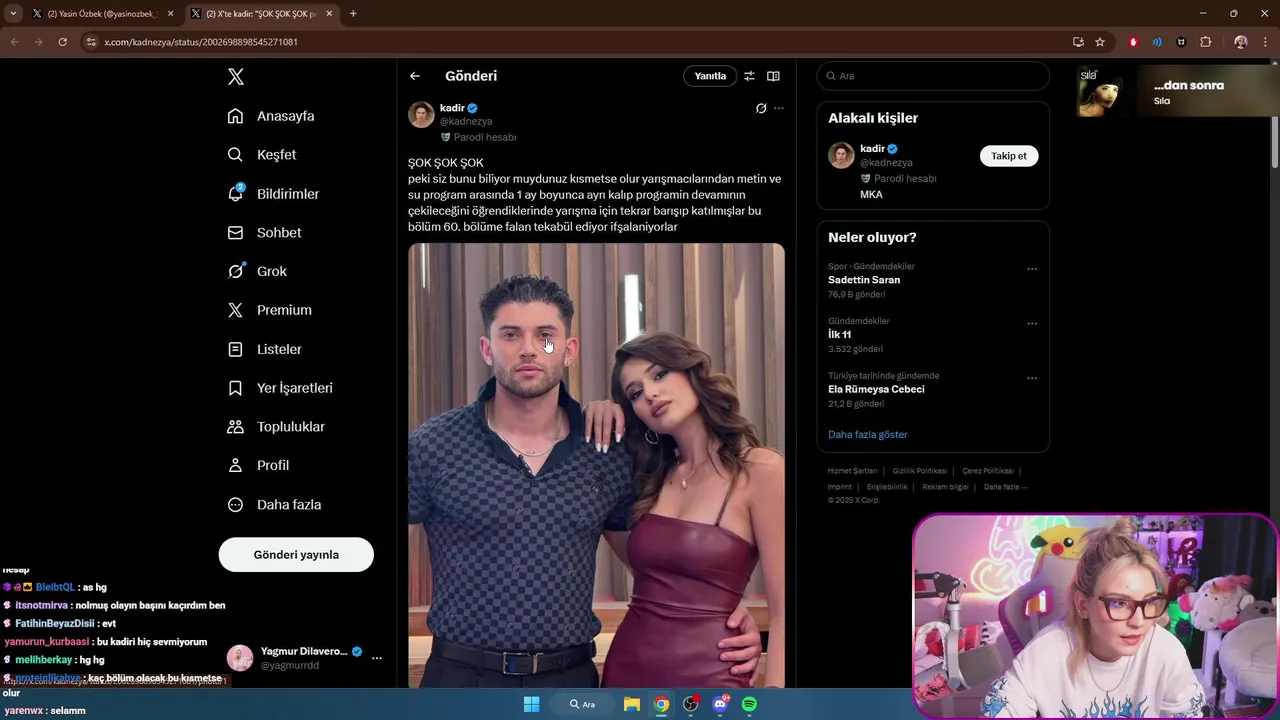Click the Chrome profile avatar

1241,42
